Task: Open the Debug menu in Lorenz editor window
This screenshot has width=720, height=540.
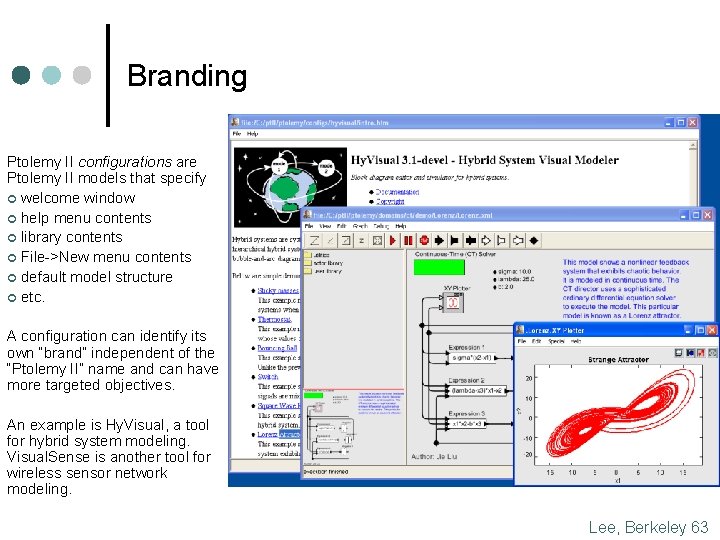Action: click(x=381, y=226)
